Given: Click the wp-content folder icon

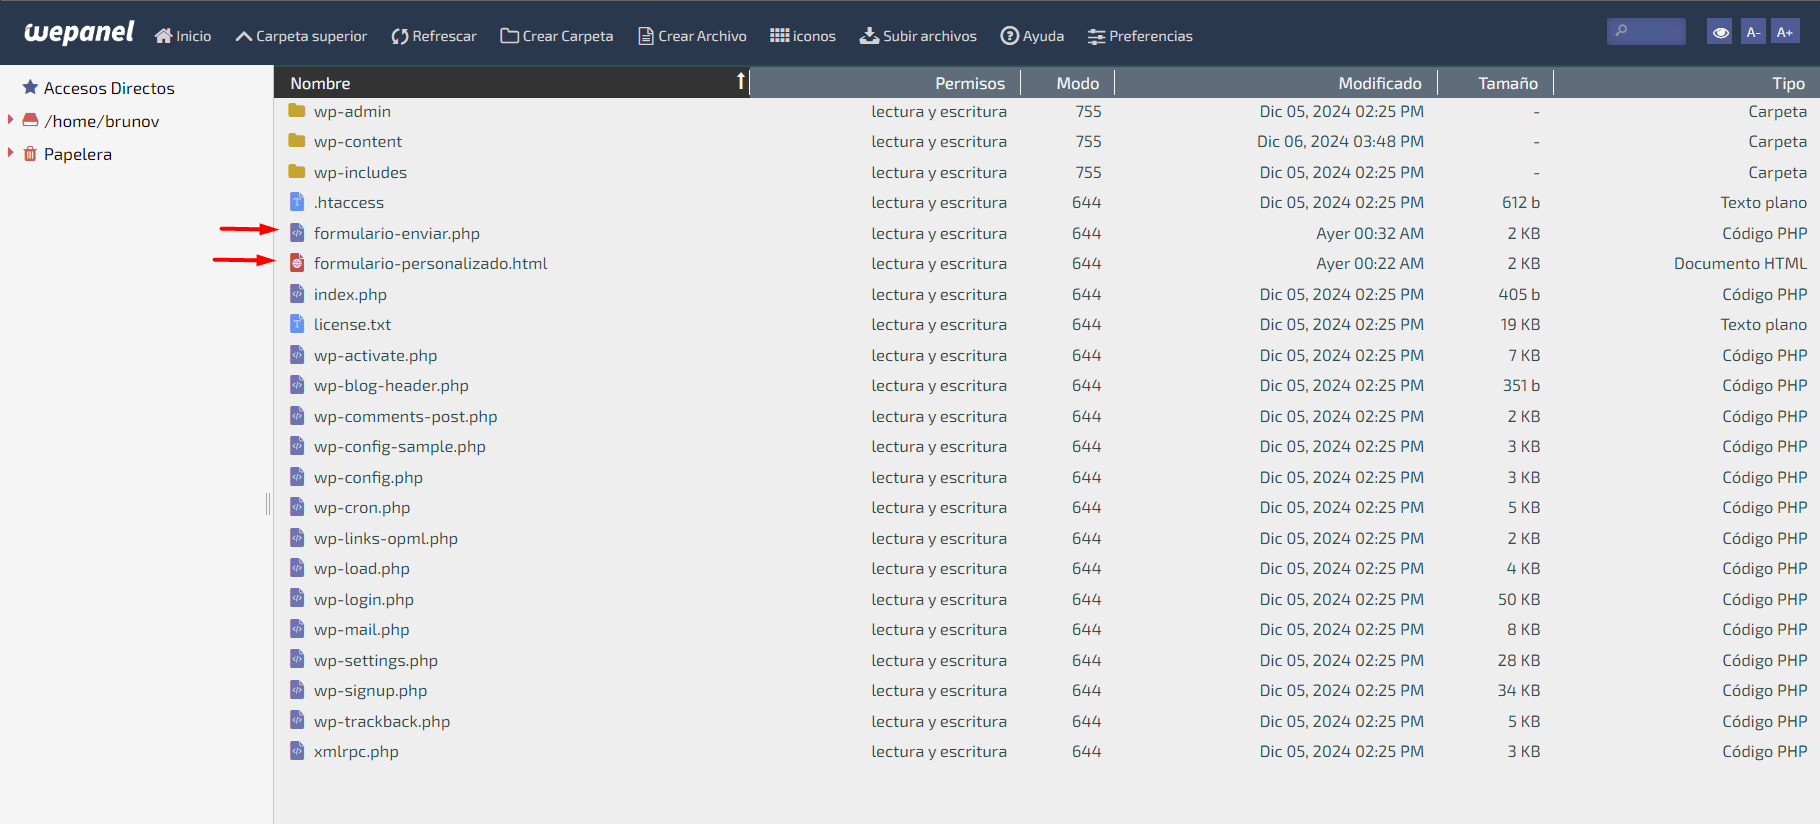Looking at the screenshot, I should [x=297, y=140].
